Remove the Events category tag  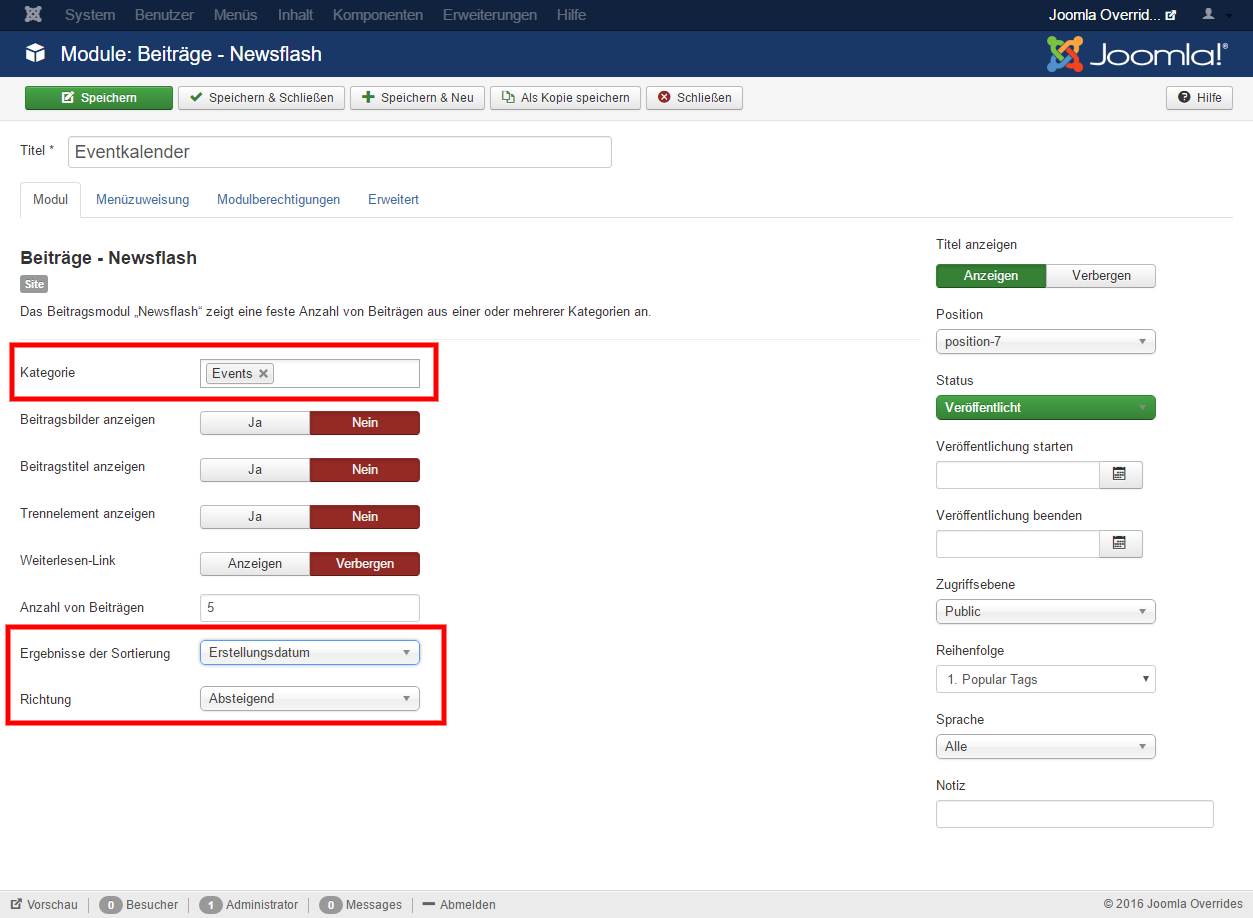pos(264,373)
